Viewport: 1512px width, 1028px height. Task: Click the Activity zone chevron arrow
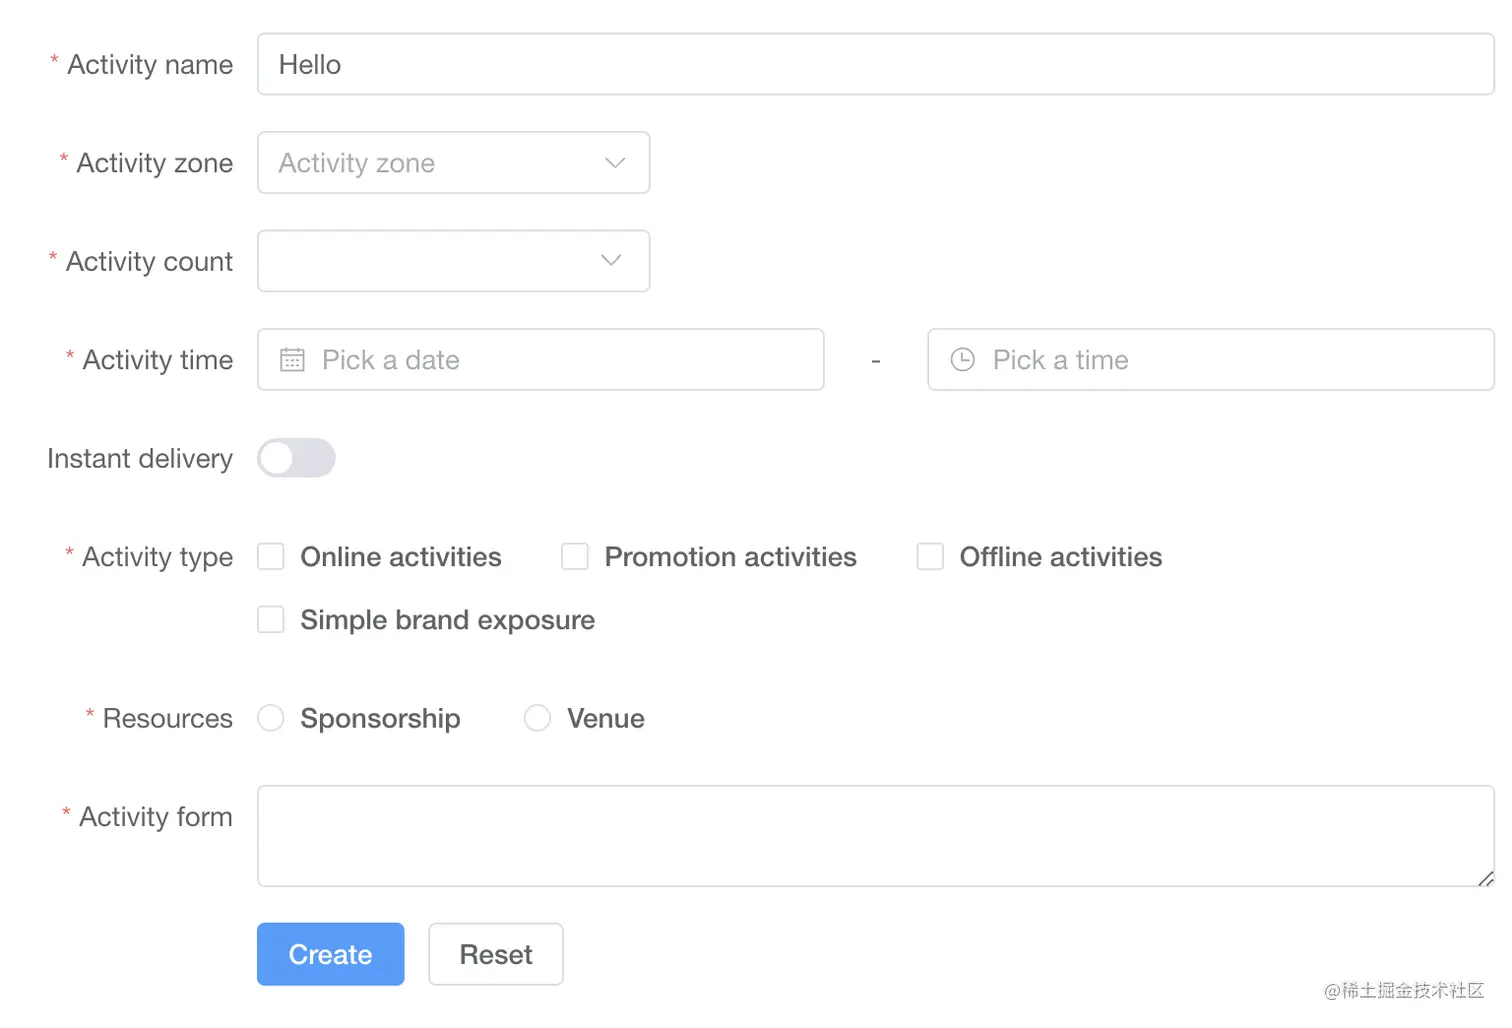click(x=615, y=163)
